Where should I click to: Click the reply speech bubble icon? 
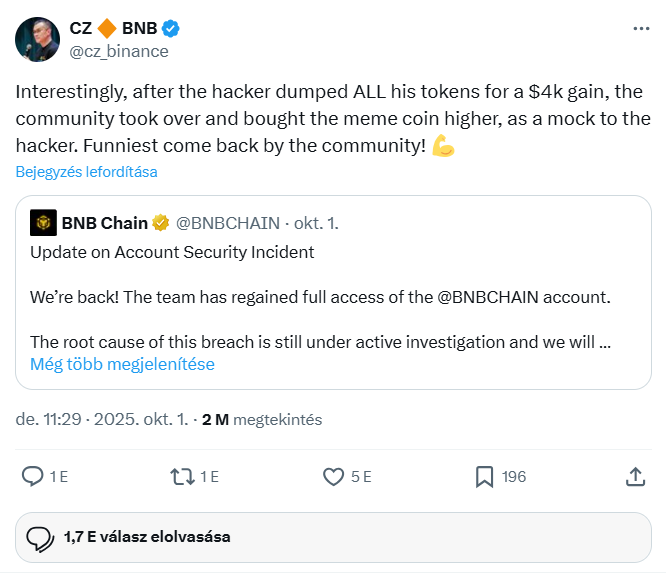(33, 477)
